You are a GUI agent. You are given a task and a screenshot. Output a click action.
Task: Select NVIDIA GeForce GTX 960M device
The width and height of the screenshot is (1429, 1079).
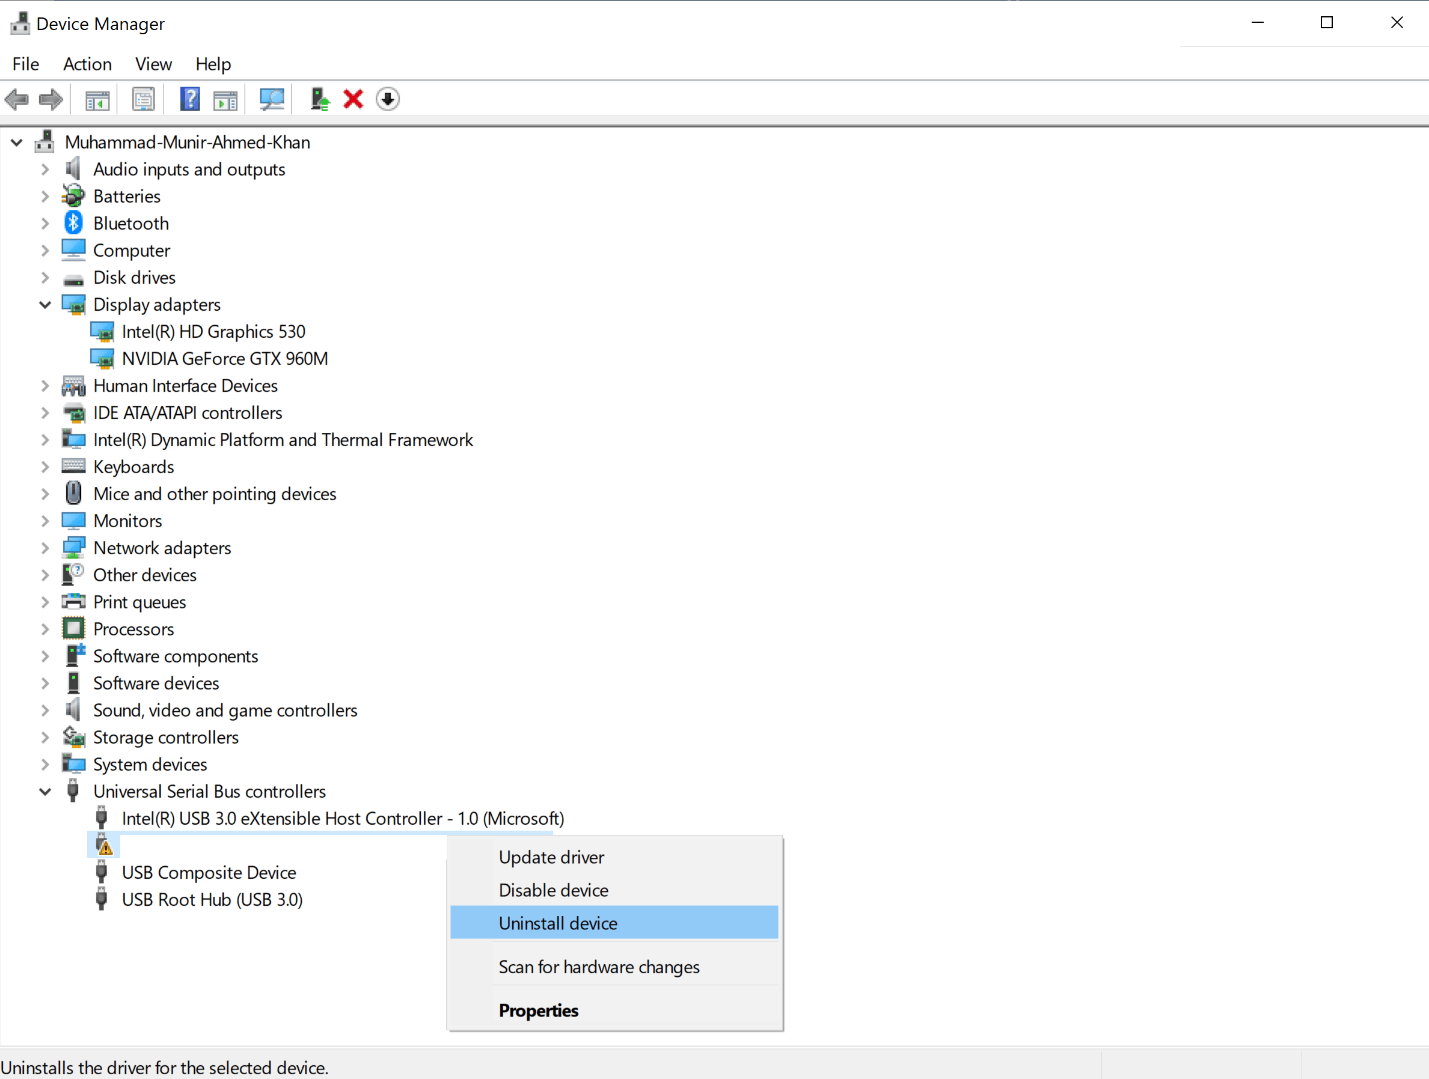[224, 359]
